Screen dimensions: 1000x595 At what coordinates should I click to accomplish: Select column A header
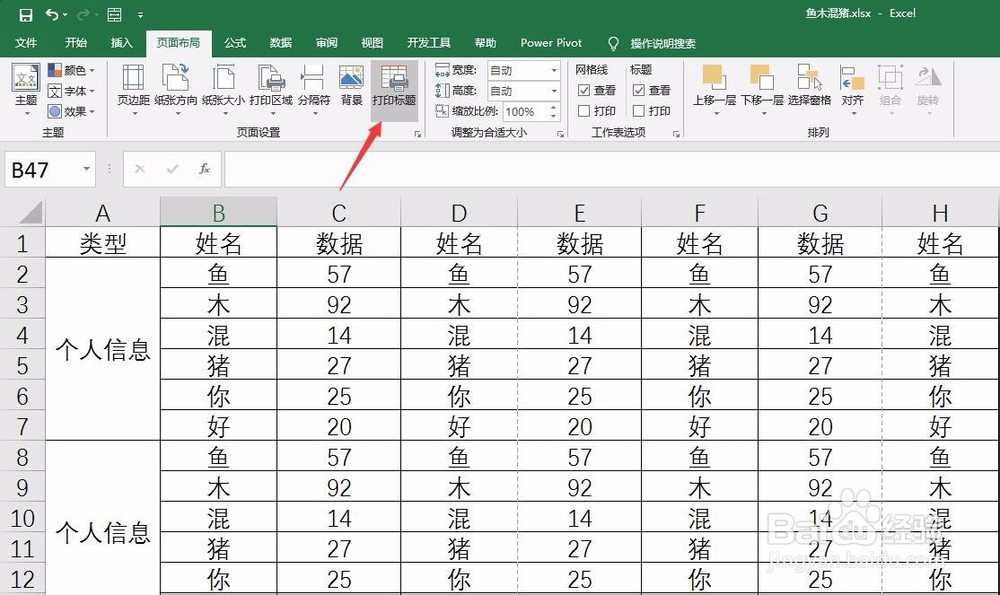pos(103,212)
